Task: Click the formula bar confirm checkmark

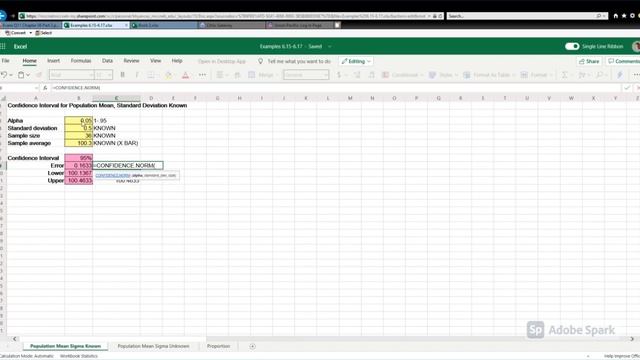Action: coord(627,88)
